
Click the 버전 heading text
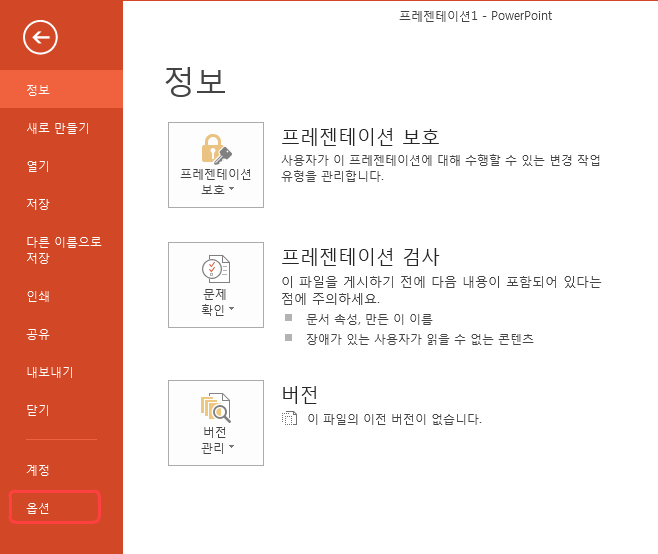click(x=300, y=395)
